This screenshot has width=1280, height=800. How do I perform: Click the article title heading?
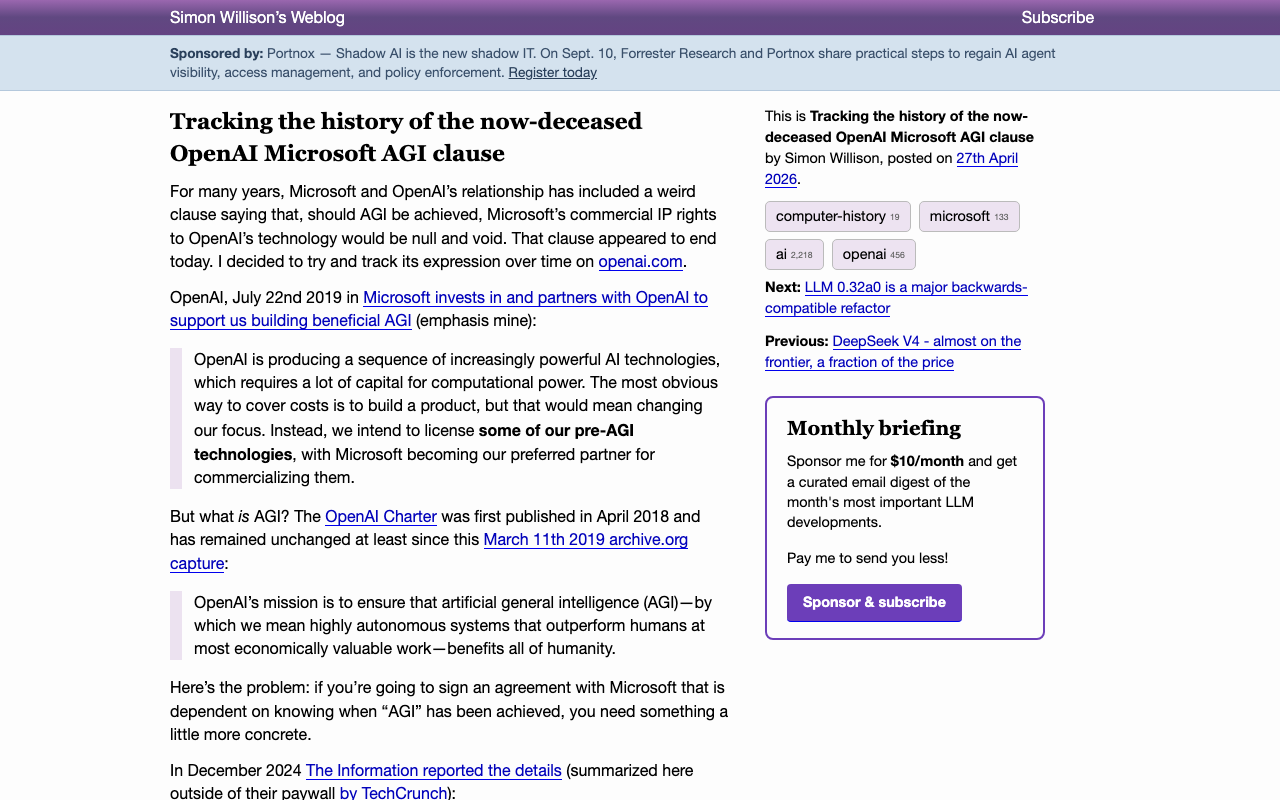coord(406,137)
